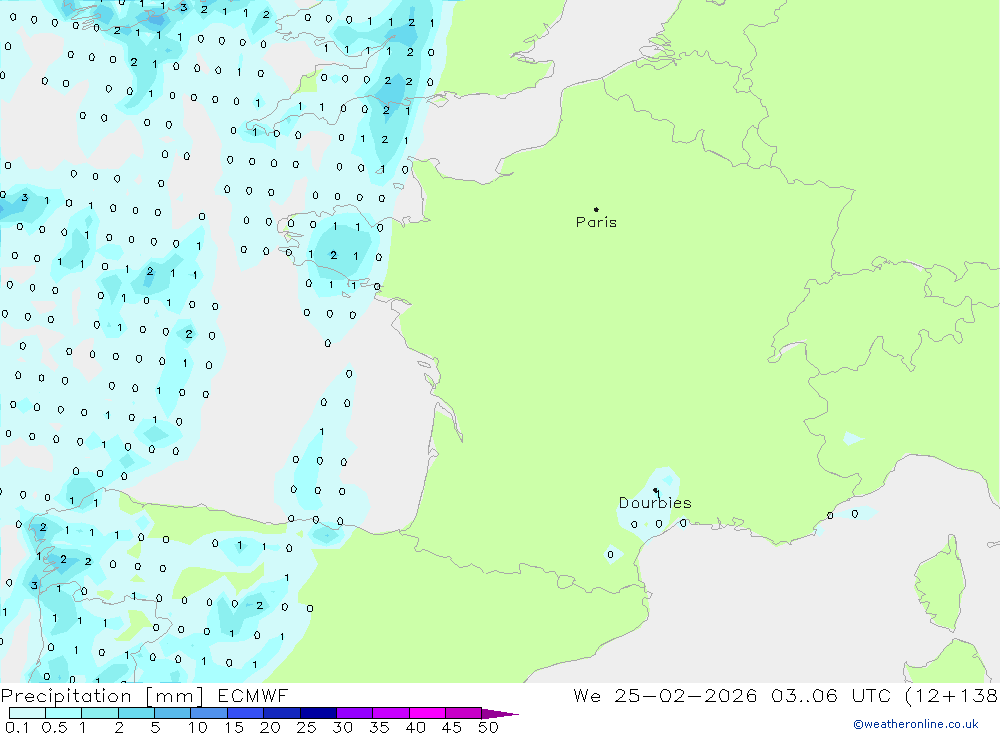Screen dimensions: 1000x733
Task: Click the '10' legend scale value
Action: pos(197,727)
